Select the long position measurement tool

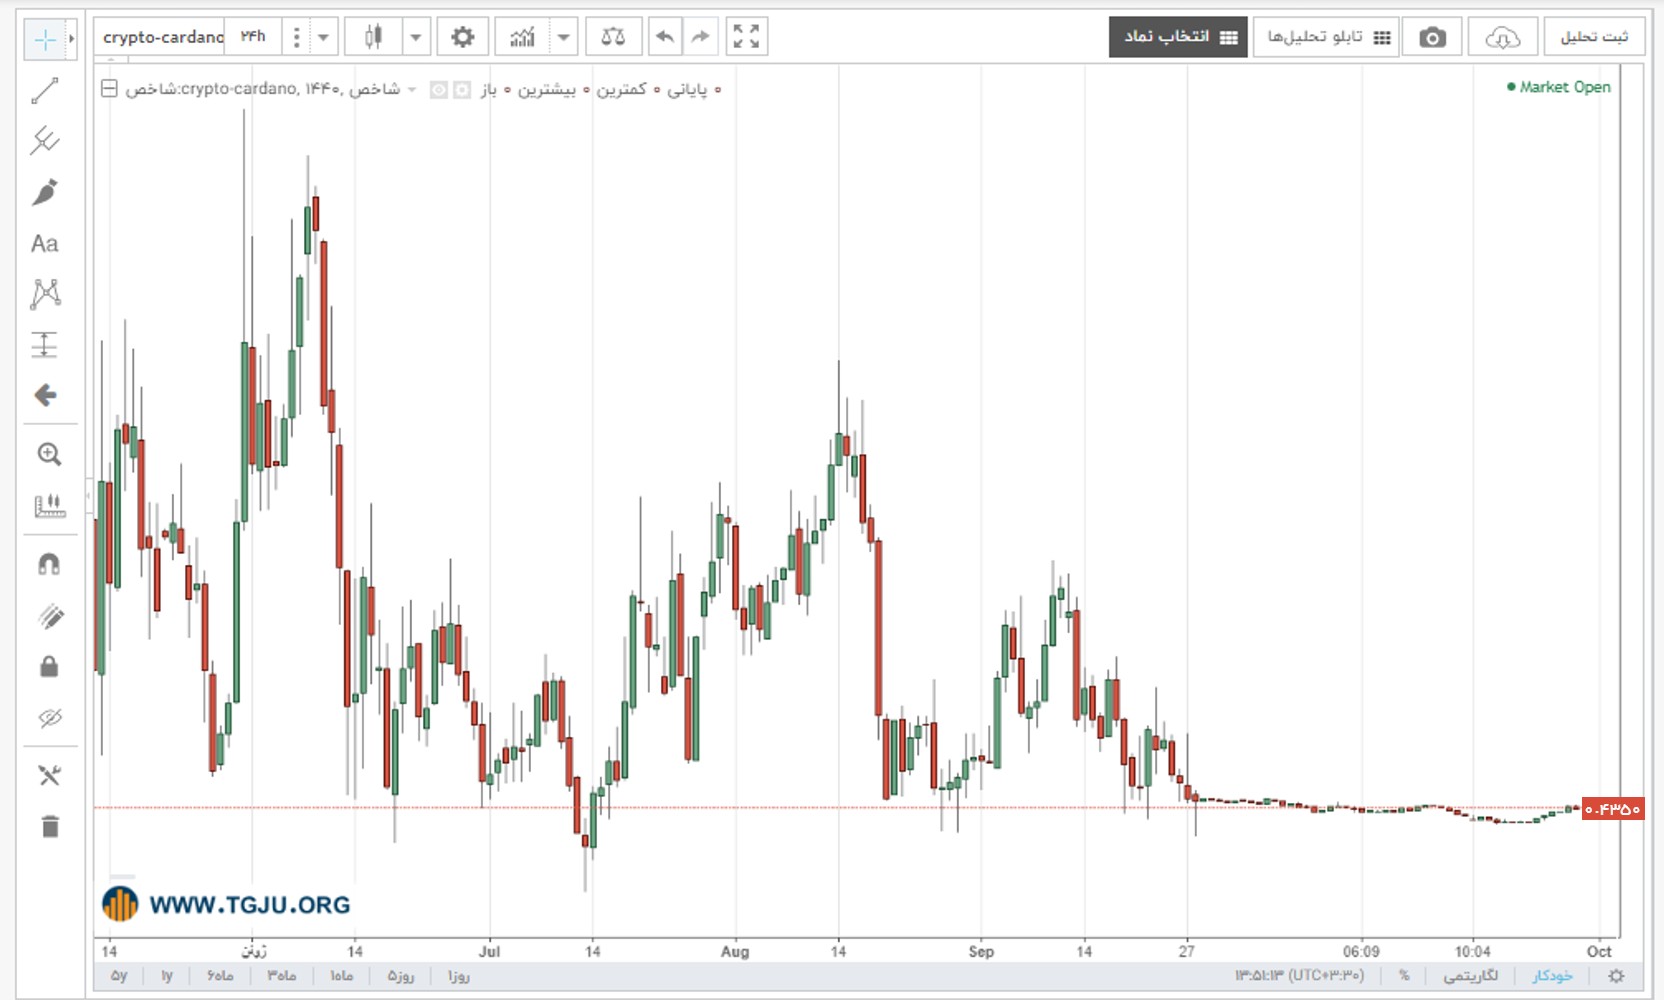(45, 345)
